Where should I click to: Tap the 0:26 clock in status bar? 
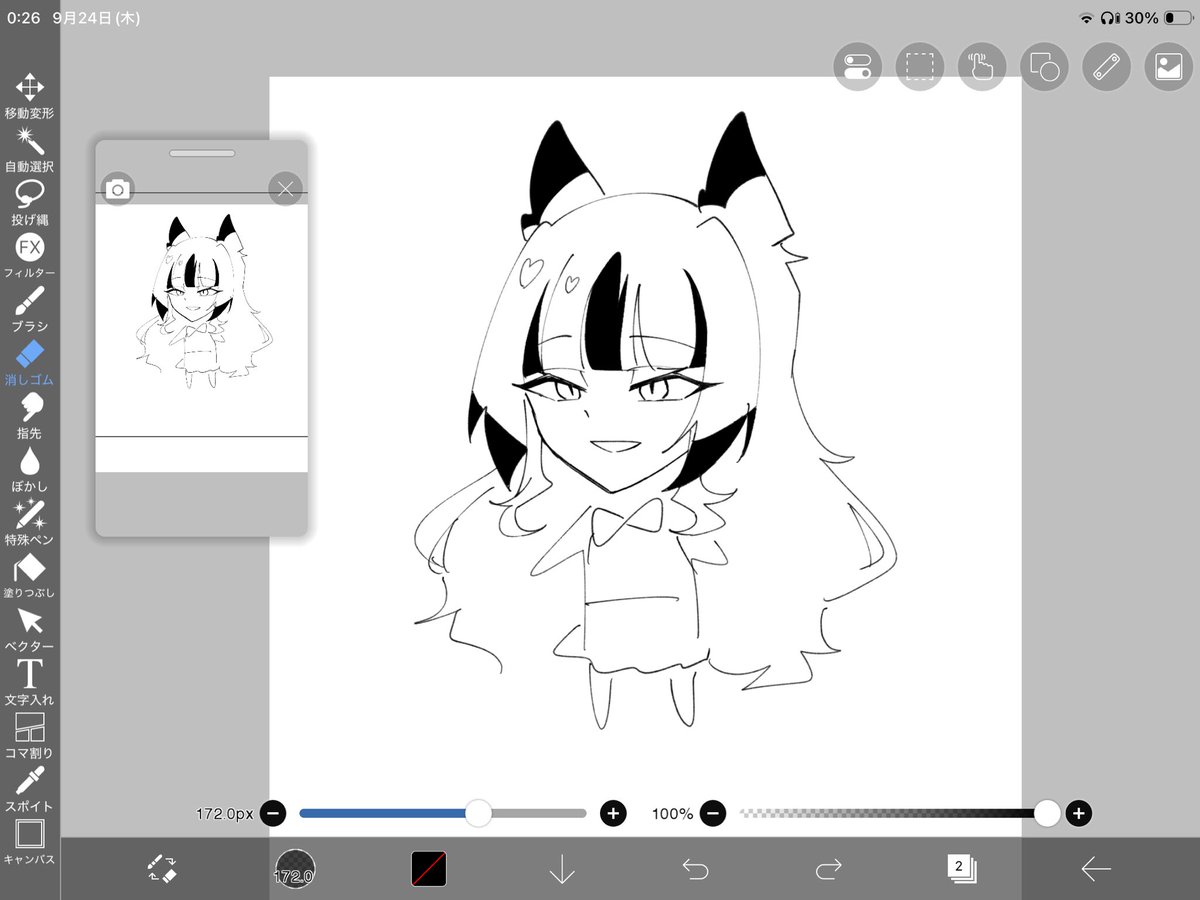pos(23,18)
